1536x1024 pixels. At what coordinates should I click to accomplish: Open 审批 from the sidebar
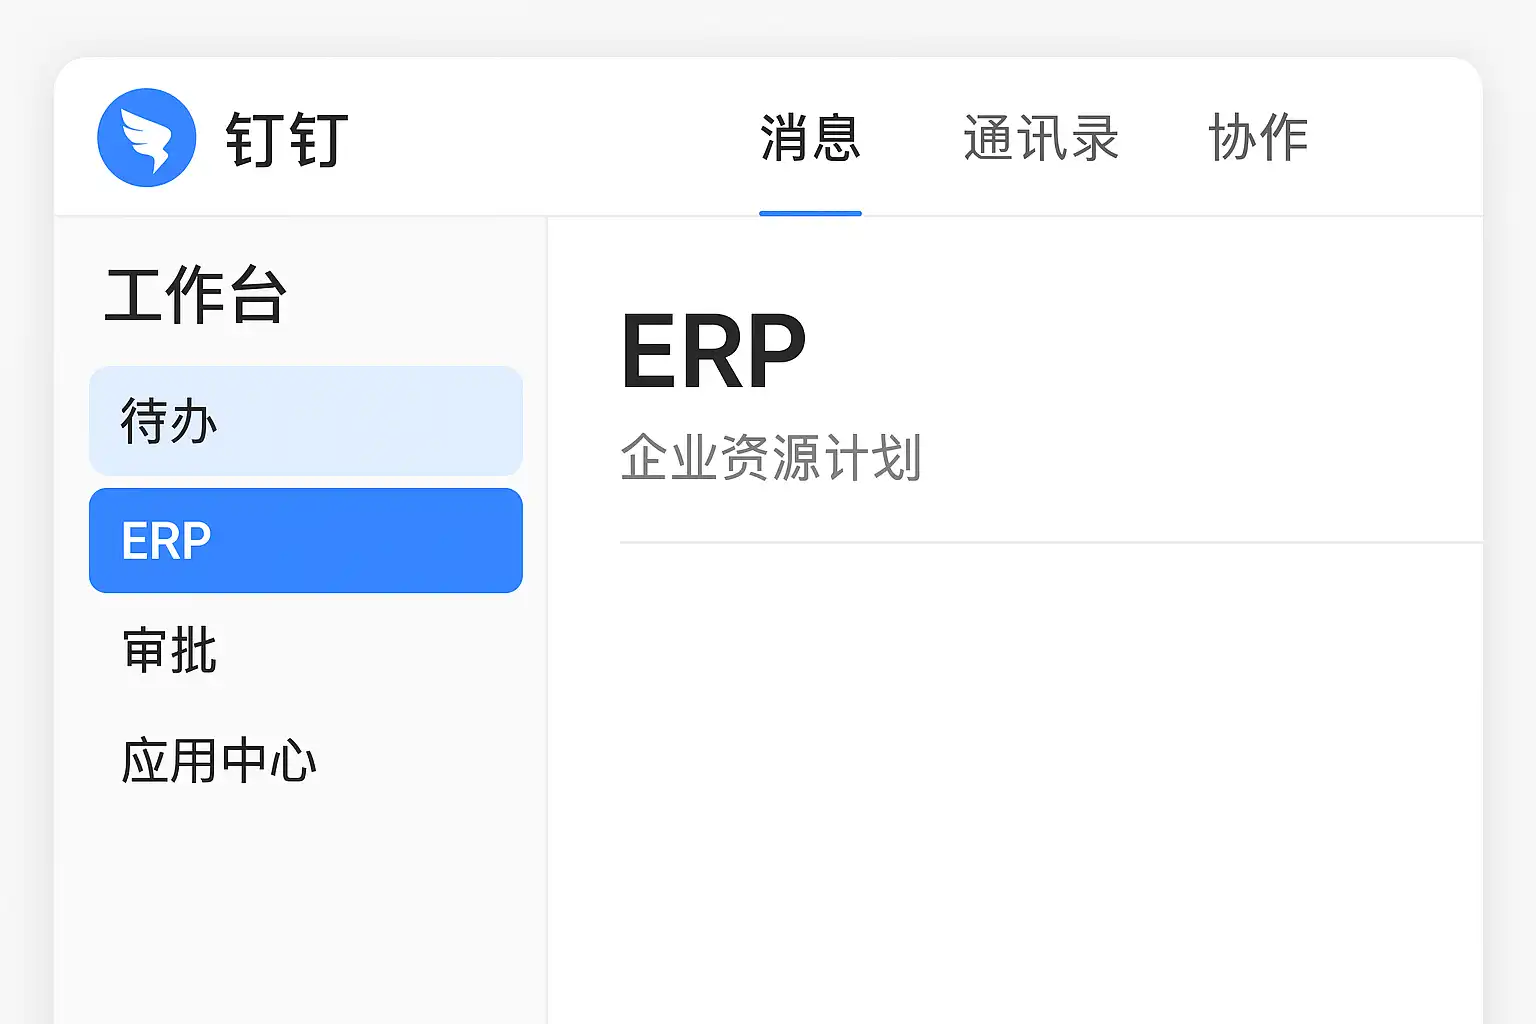170,651
